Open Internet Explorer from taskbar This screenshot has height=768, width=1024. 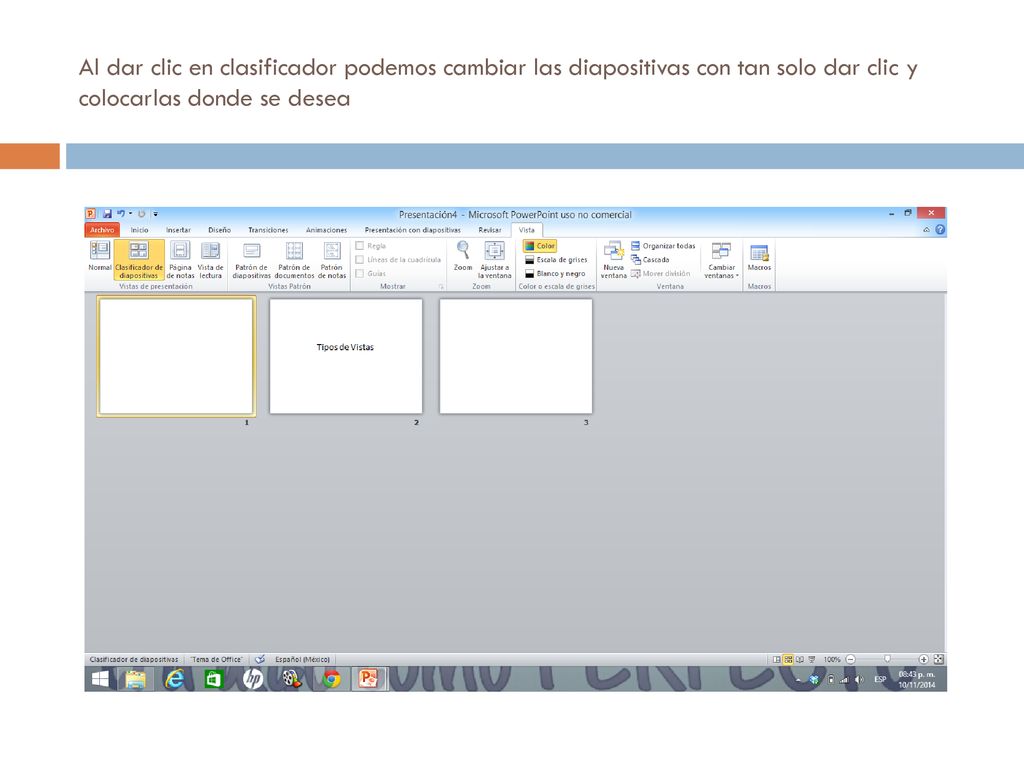(x=174, y=679)
